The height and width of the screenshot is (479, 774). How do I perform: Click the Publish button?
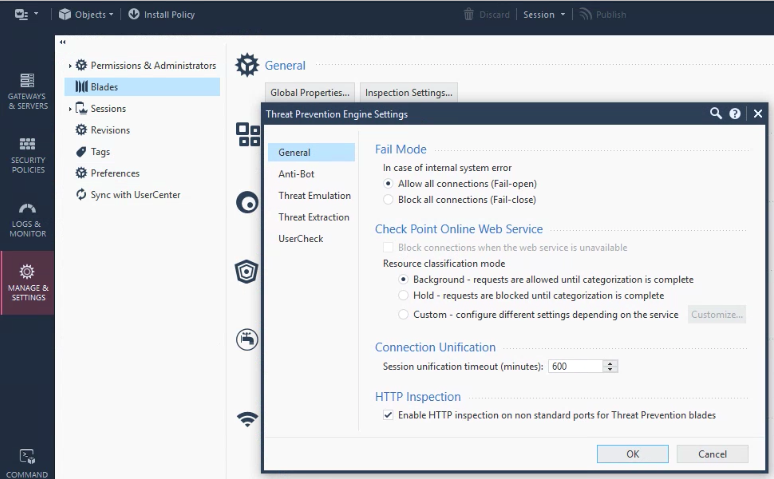pos(603,15)
